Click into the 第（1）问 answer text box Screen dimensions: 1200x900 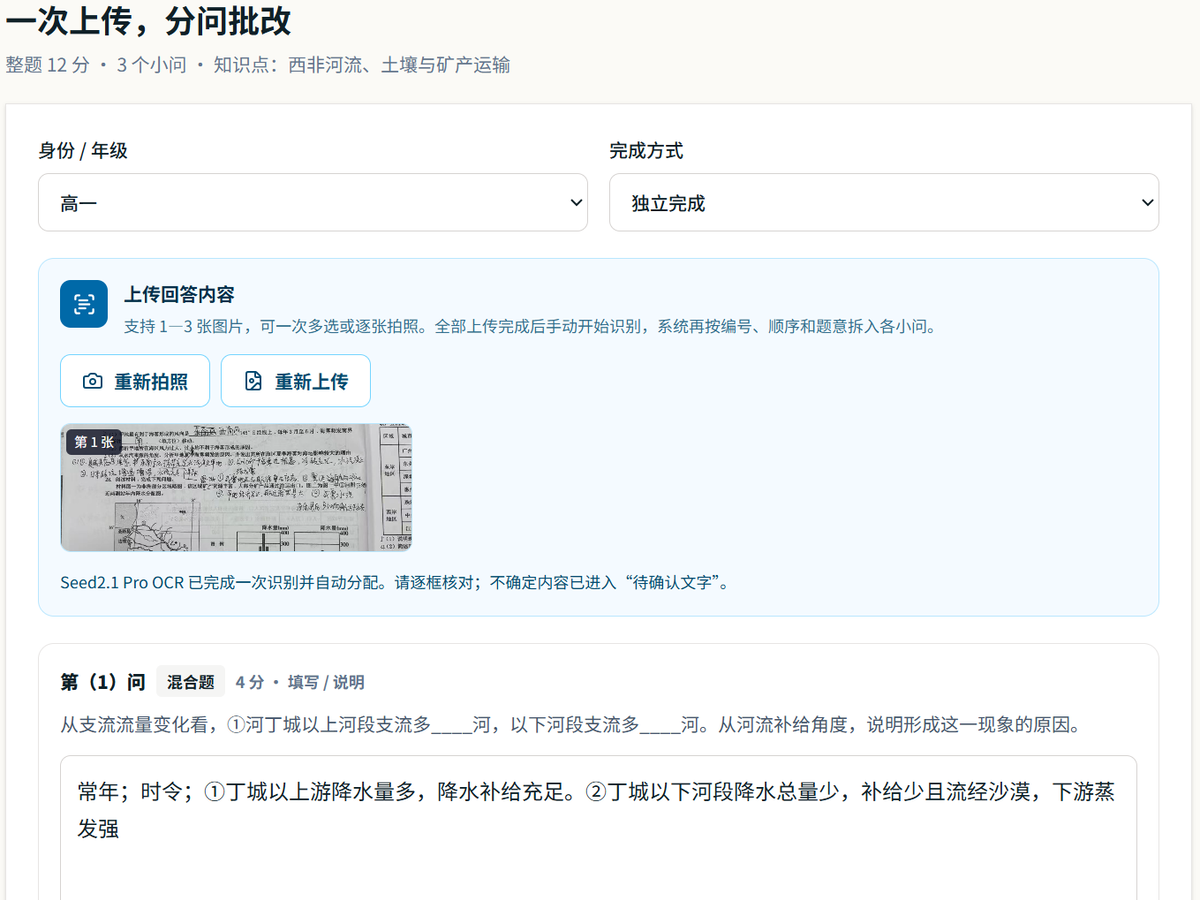[x=598, y=827]
